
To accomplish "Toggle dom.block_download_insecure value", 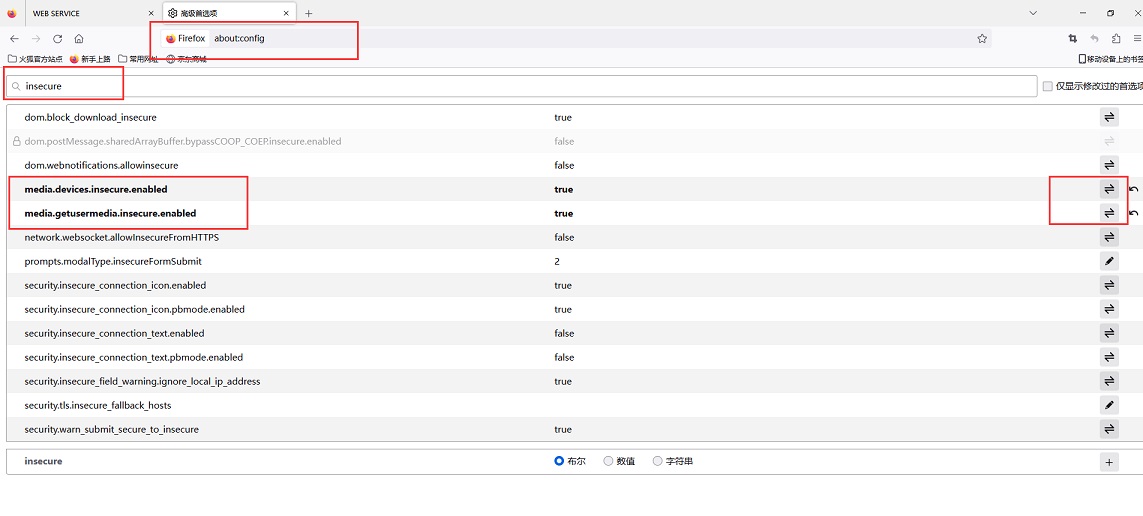I will 1109,117.
